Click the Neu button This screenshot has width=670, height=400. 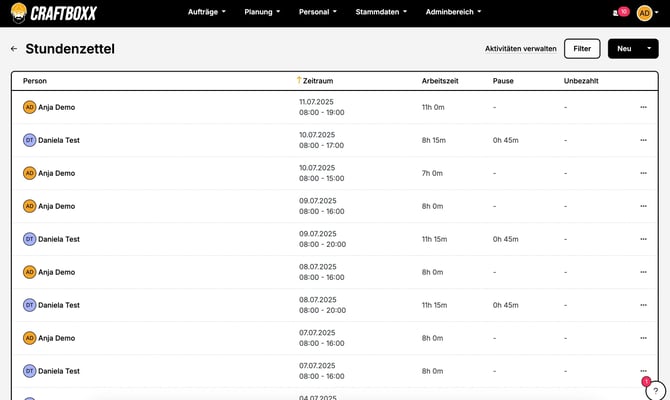click(x=624, y=48)
